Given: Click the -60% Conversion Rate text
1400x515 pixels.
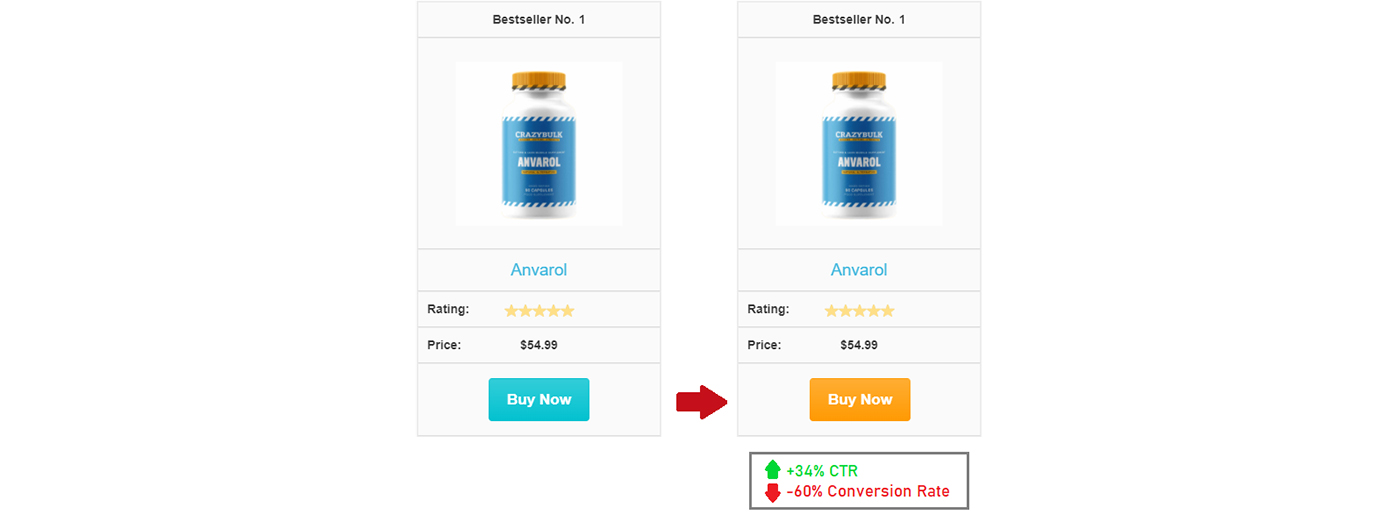Looking at the screenshot, I should coord(868,492).
